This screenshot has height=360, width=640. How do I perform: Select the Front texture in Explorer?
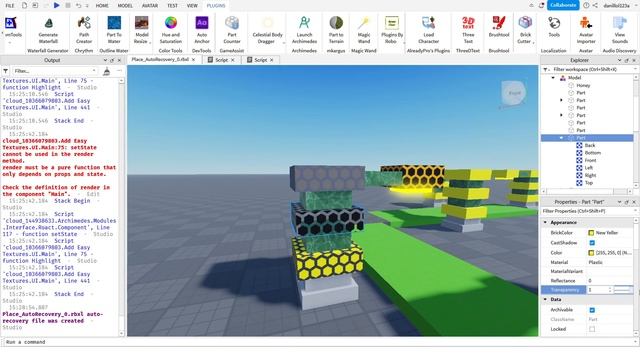pyautogui.click(x=590, y=160)
